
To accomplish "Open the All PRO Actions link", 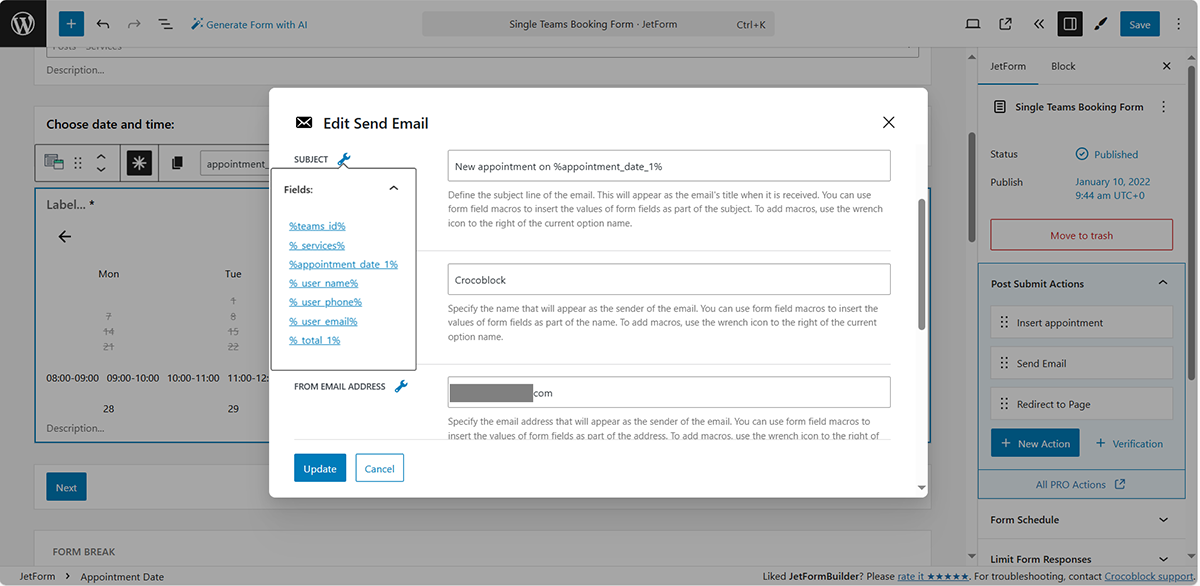I will point(1080,484).
